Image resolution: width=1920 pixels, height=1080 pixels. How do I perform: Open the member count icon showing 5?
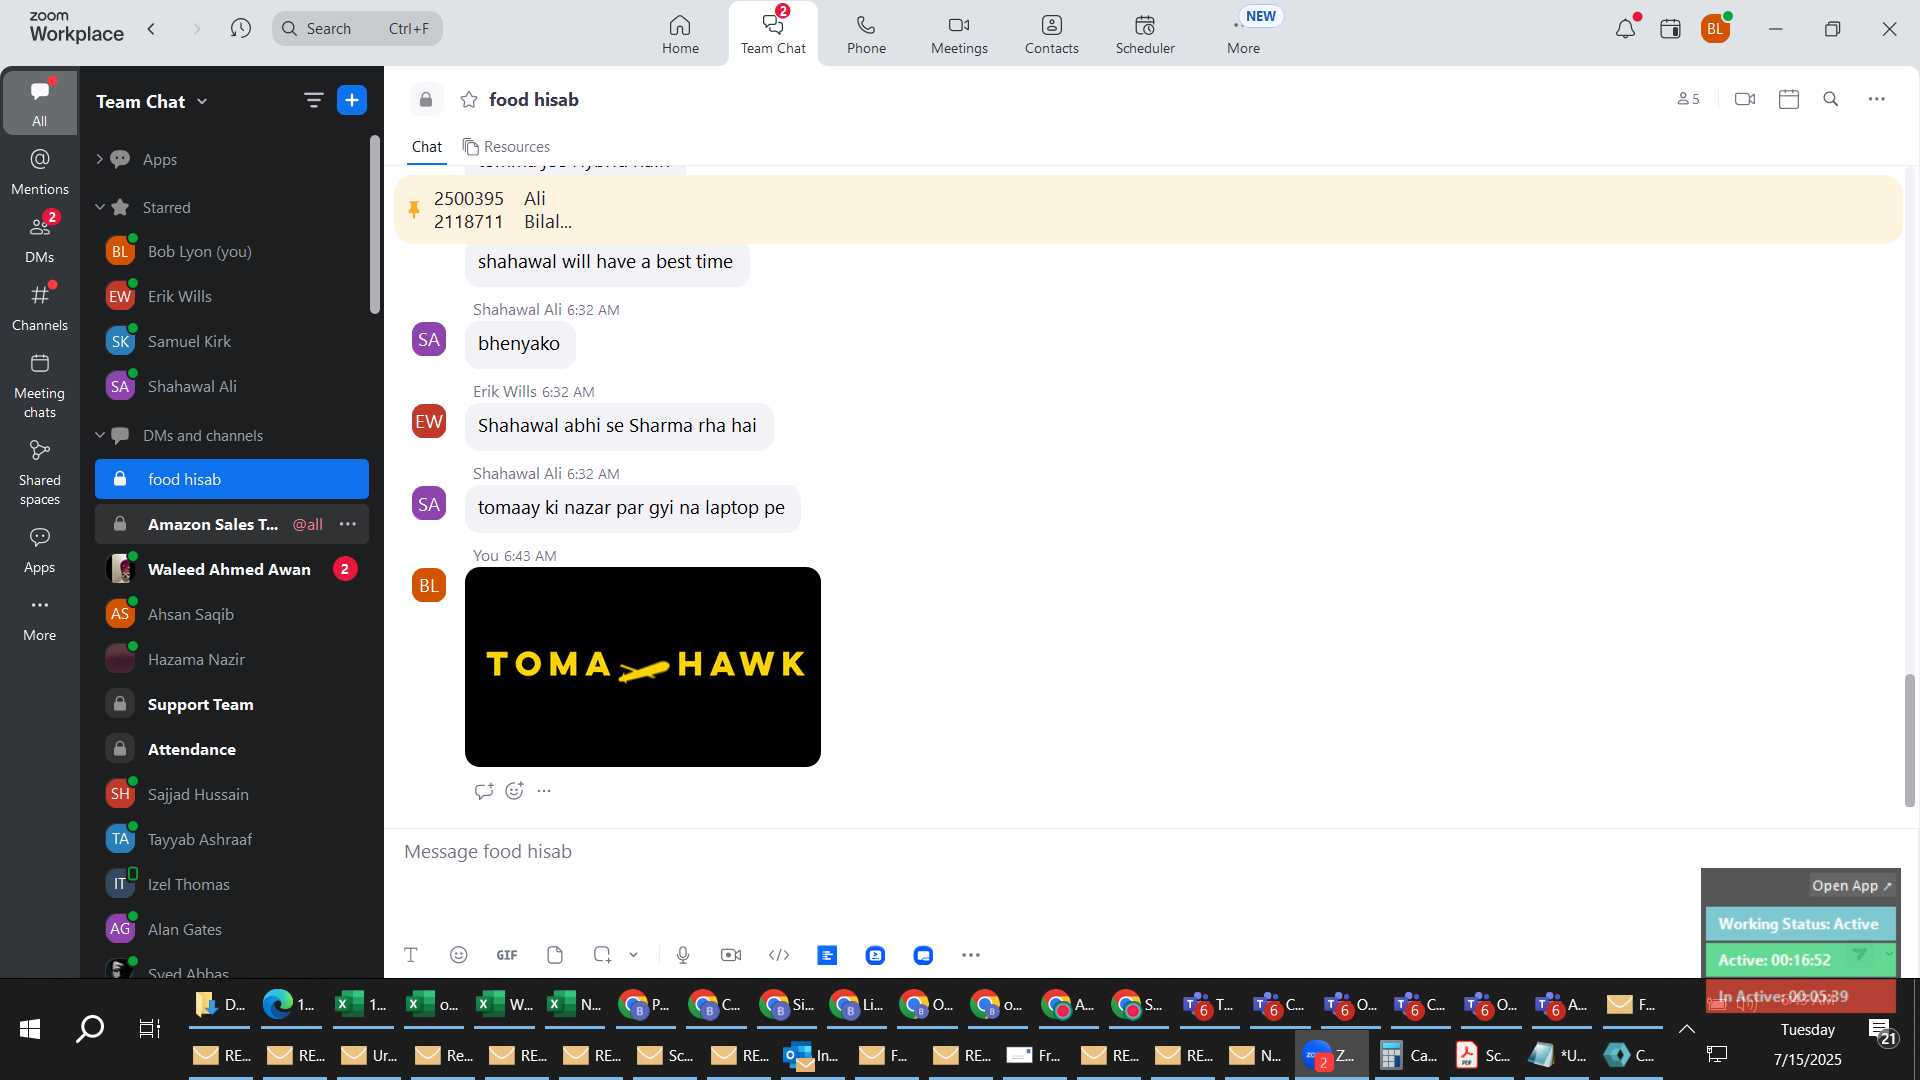(x=1688, y=99)
